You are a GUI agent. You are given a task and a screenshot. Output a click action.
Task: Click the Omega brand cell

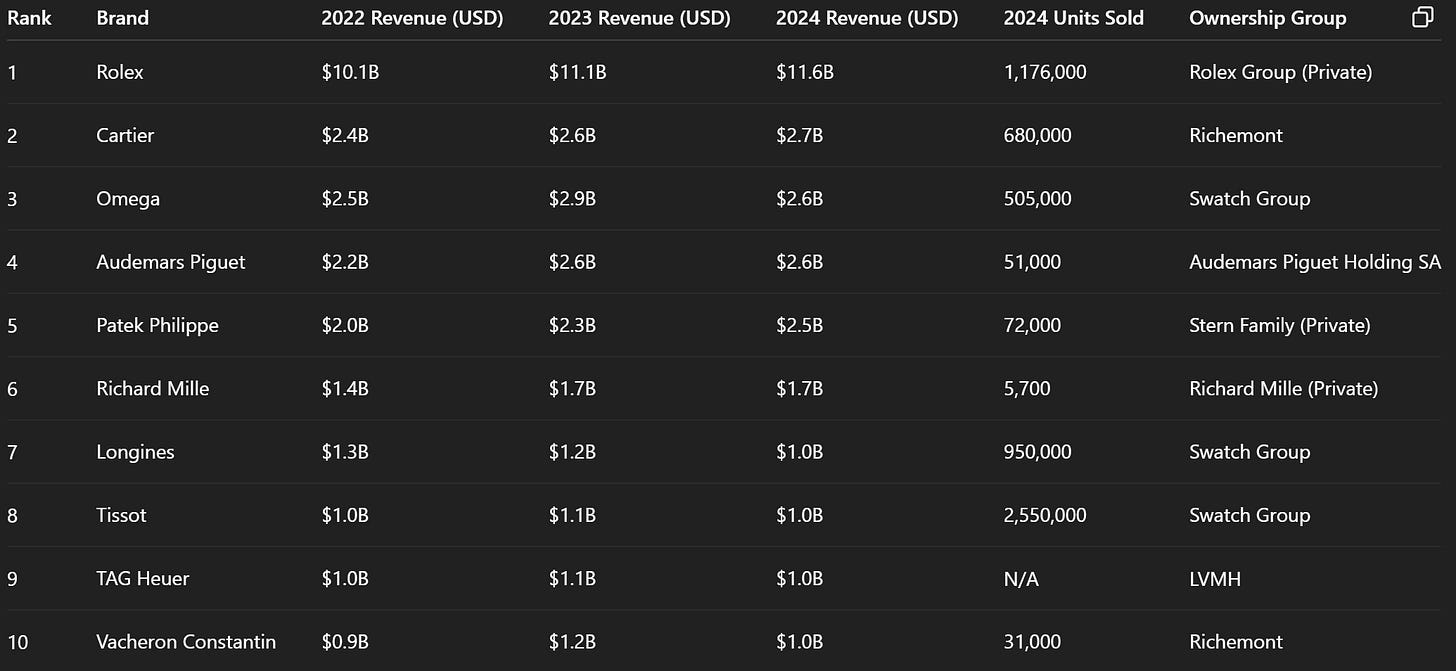[128, 198]
